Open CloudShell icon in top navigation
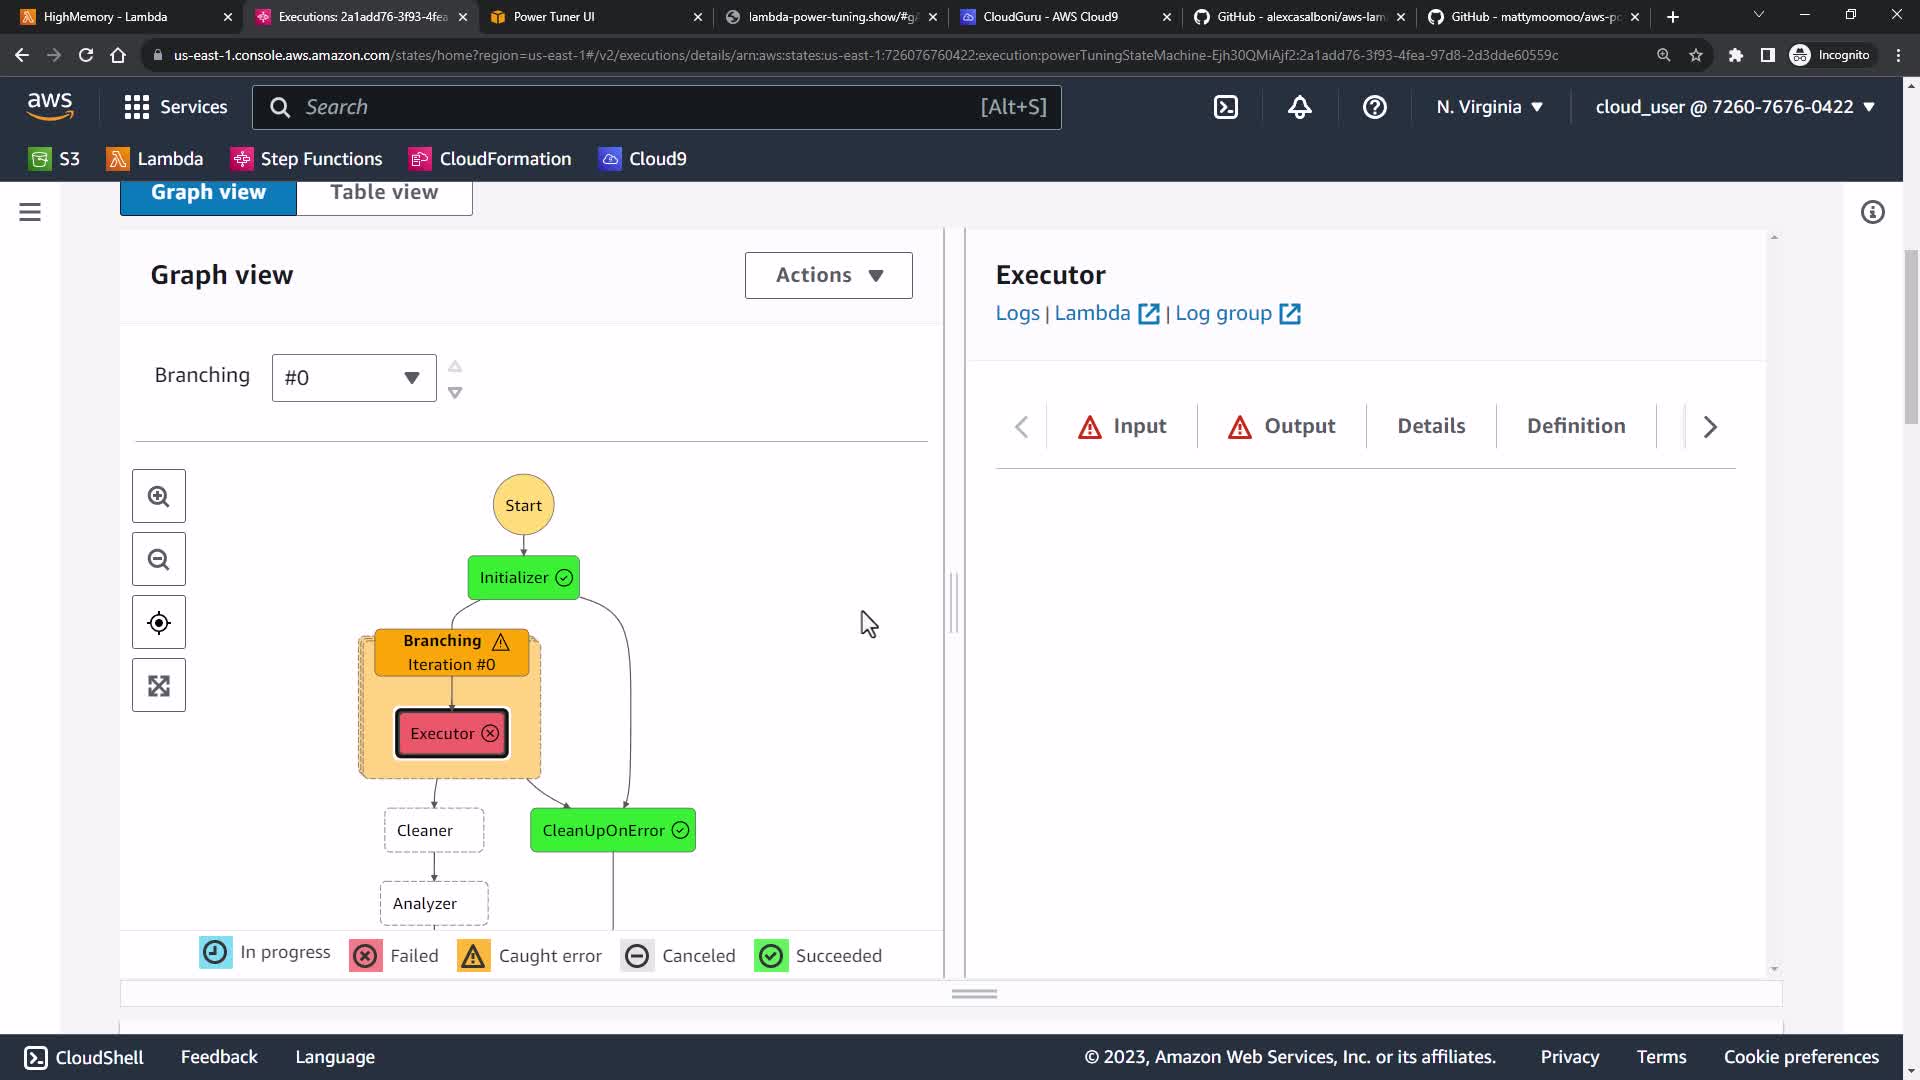 pyautogui.click(x=1226, y=107)
